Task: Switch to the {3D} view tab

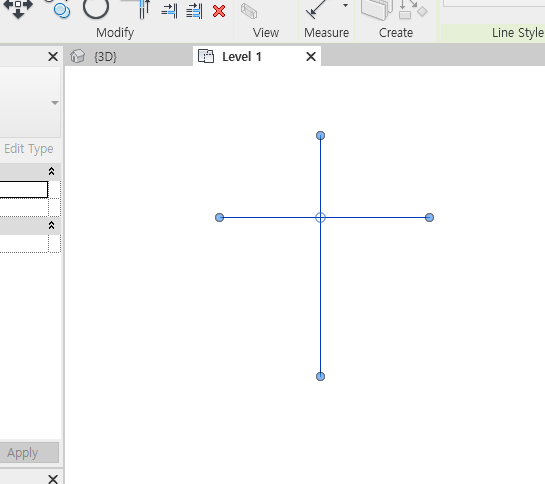Action: point(129,56)
